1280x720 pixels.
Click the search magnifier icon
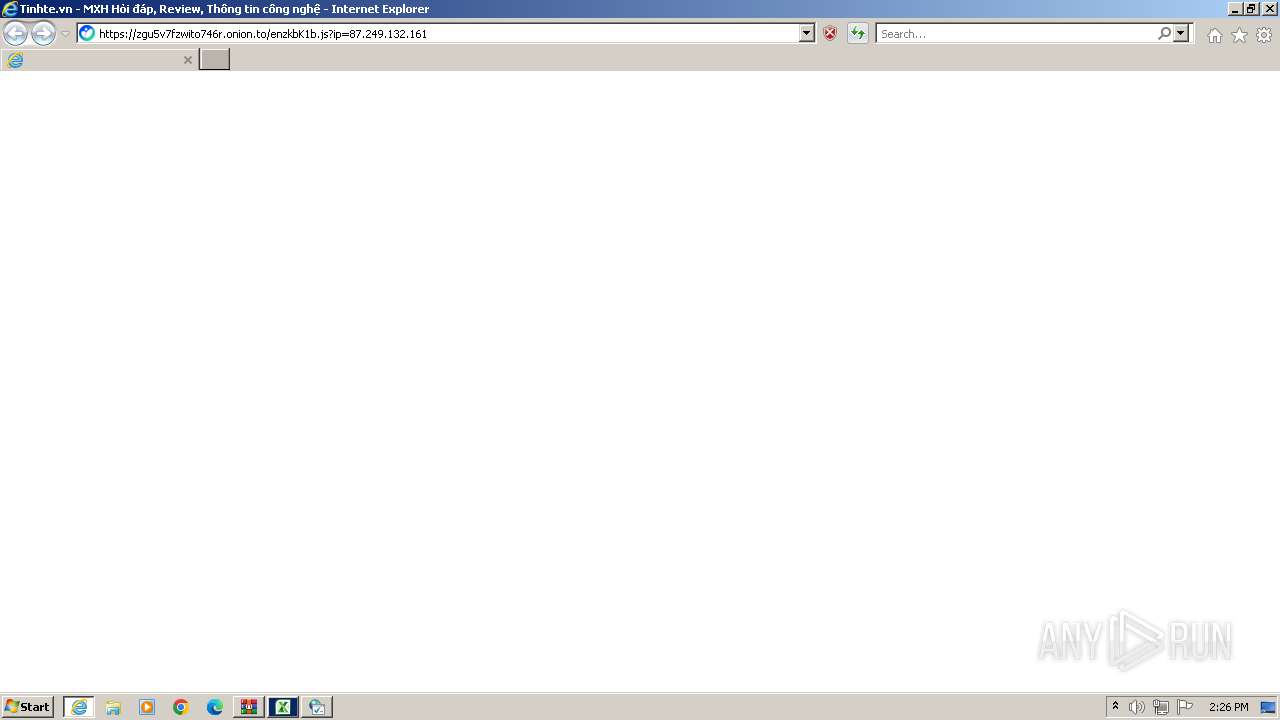click(1164, 34)
